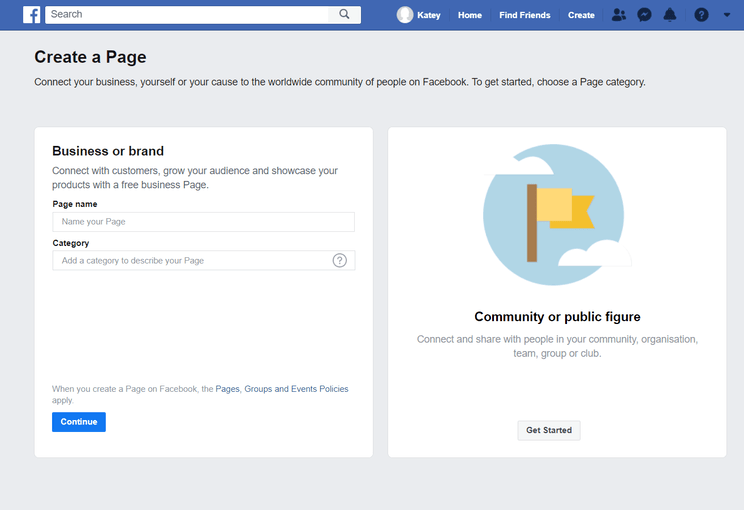Screen dimensions: 744x510
Task: Click the Category field help icon
Action: pos(339,260)
